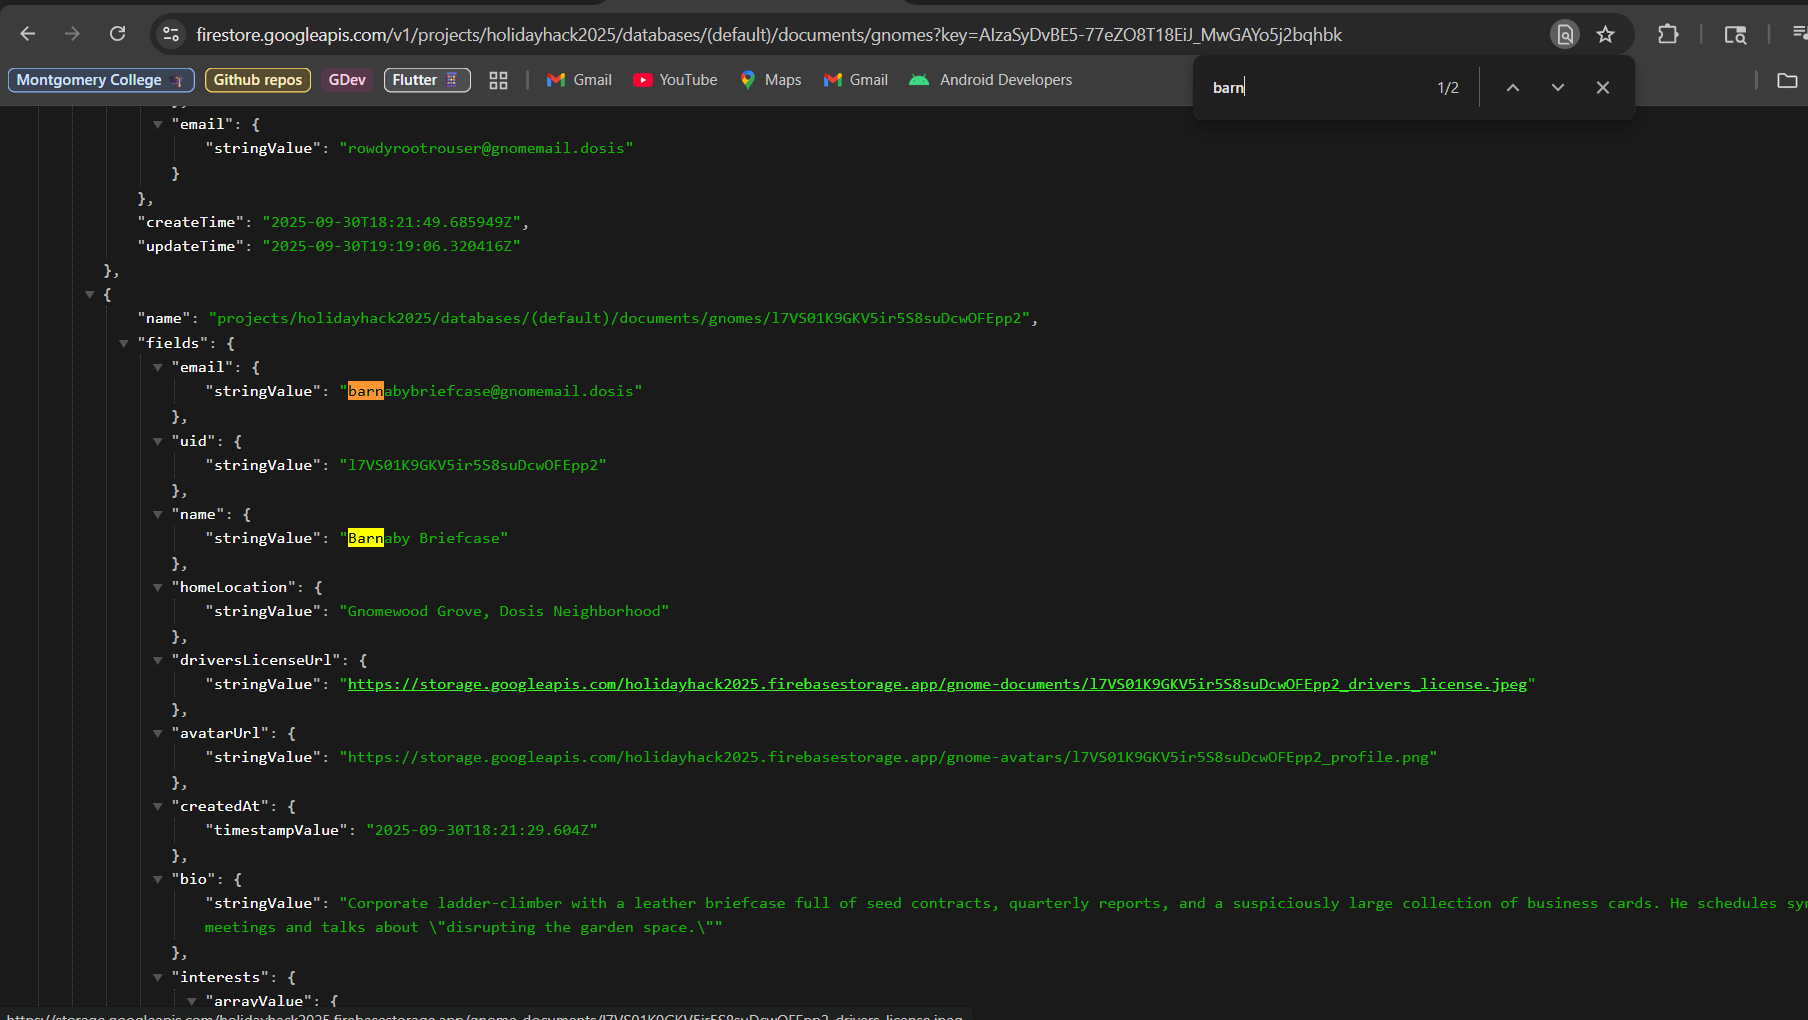This screenshot has height=1020, width=1808.
Task: Open the Extensions puzzle menu
Action: click(x=1668, y=34)
